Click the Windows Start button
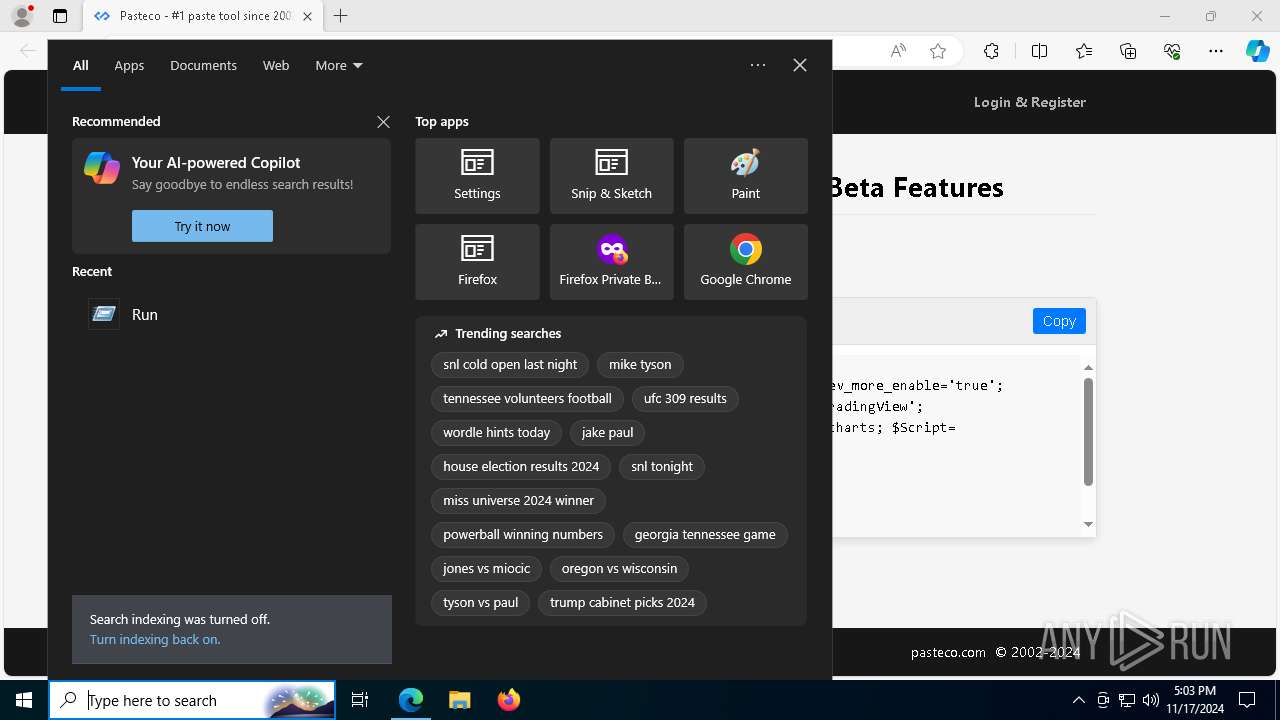Image resolution: width=1280 pixels, height=720 pixels. pyautogui.click(x=24, y=700)
